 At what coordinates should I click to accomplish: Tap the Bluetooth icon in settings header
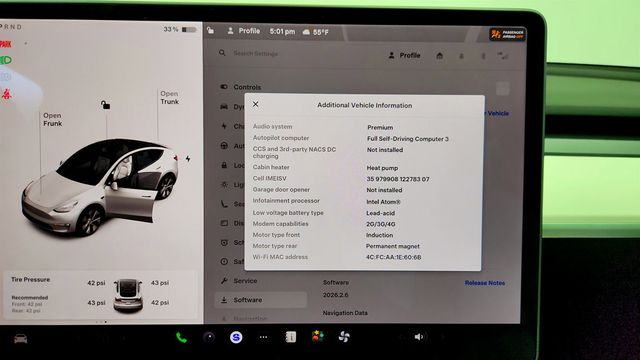(x=483, y=56)
